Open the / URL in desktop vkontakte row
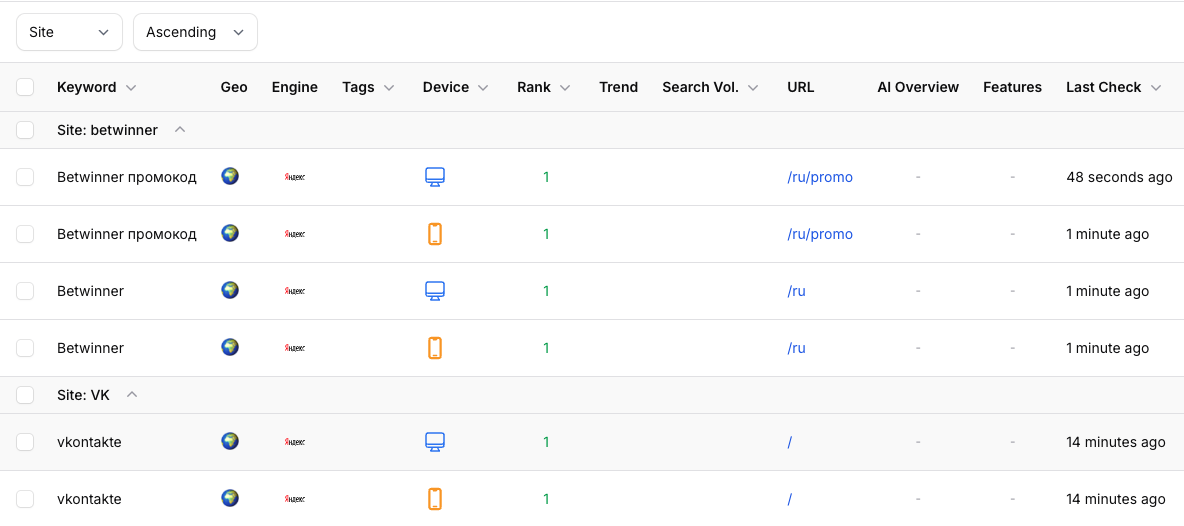Image resolution: width=1184 pixels, height=526 pixels. [789, 442]
